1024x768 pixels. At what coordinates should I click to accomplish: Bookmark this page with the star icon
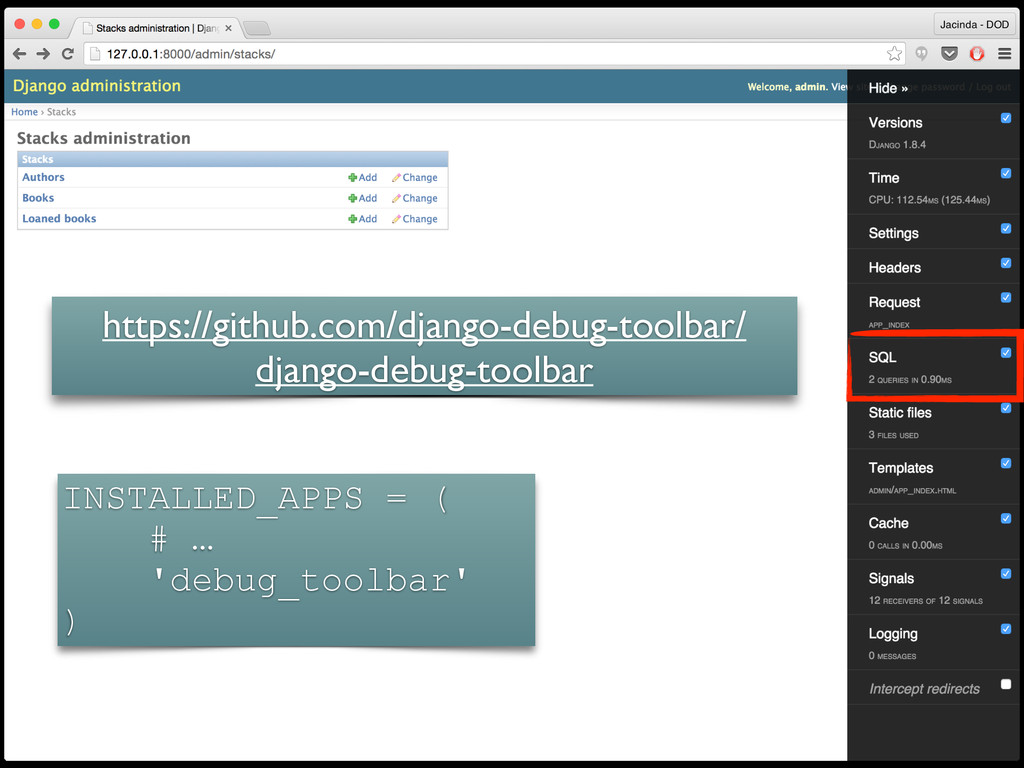coord(894,54)
